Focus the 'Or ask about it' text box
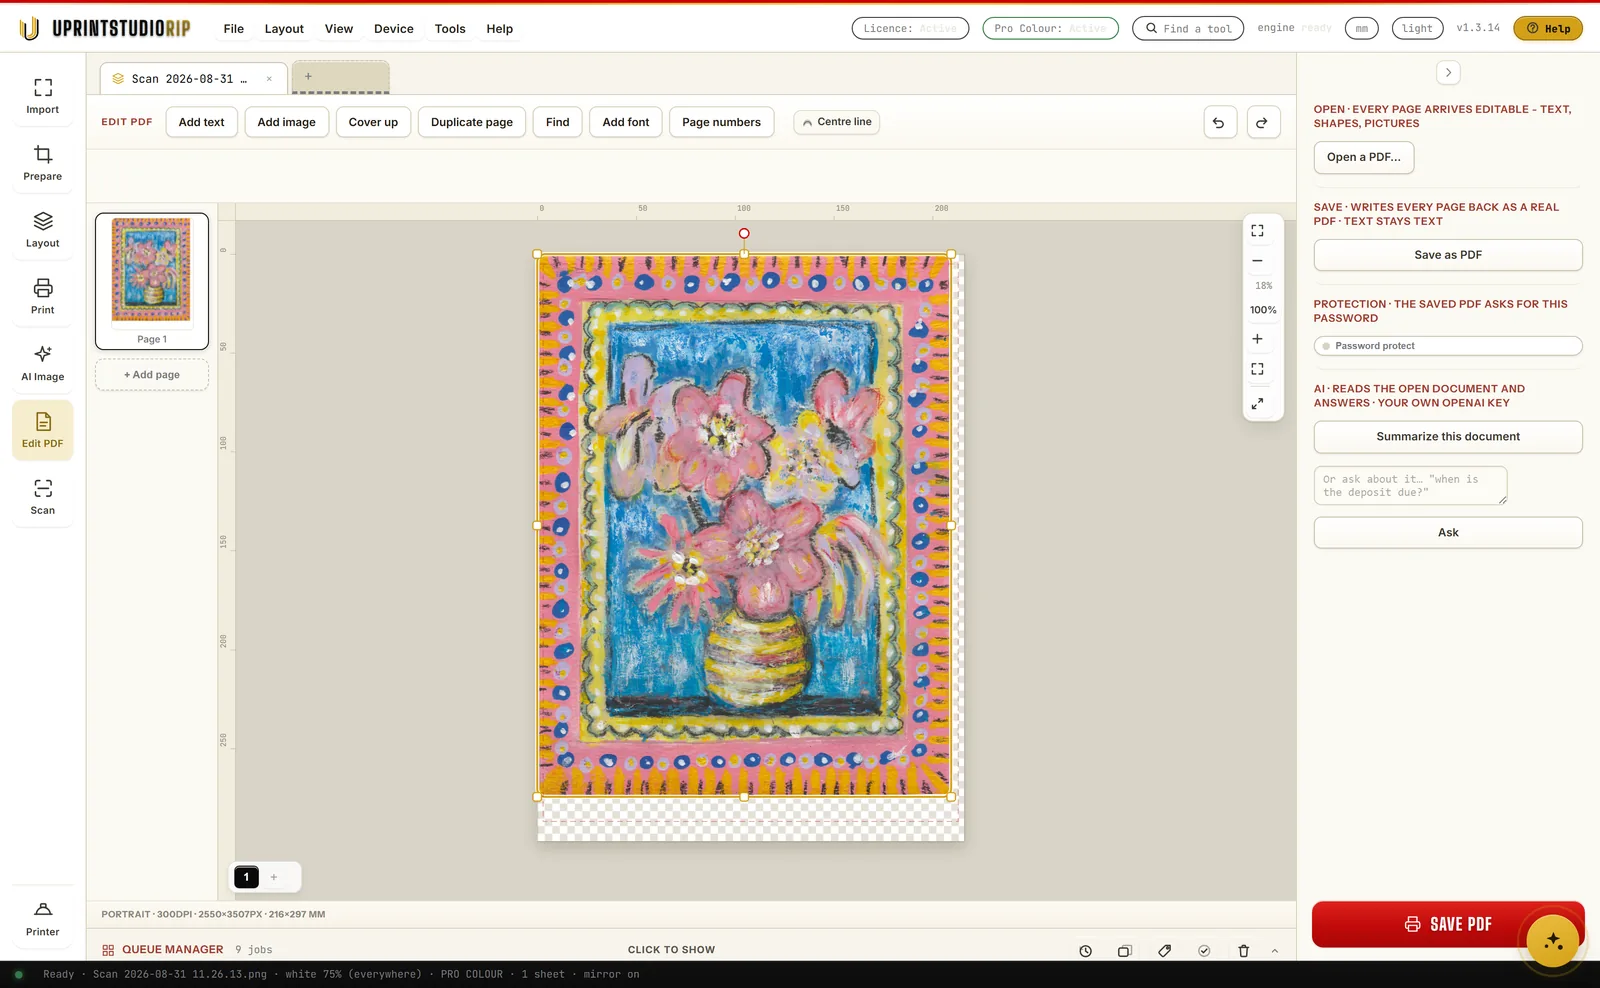1600x988 pixels. coord(1410,486)
